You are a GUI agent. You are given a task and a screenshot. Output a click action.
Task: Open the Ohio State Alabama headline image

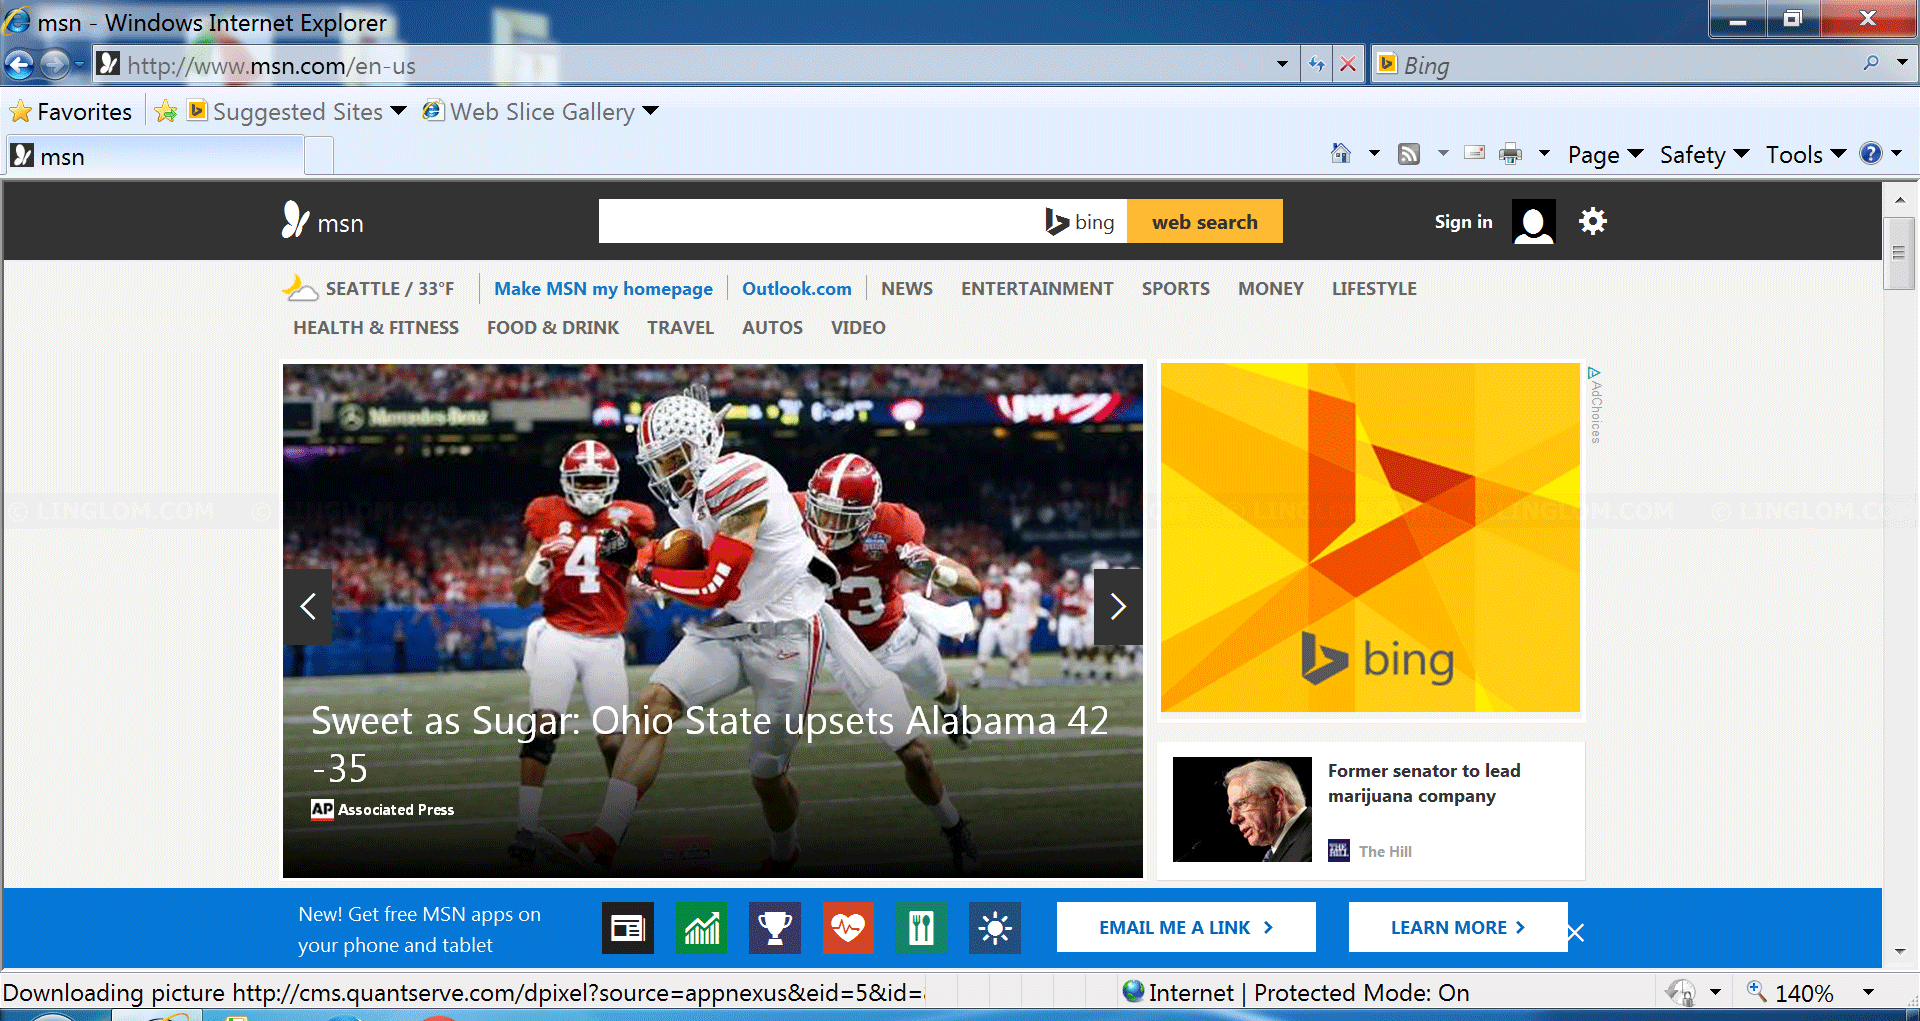click(712, 620)
